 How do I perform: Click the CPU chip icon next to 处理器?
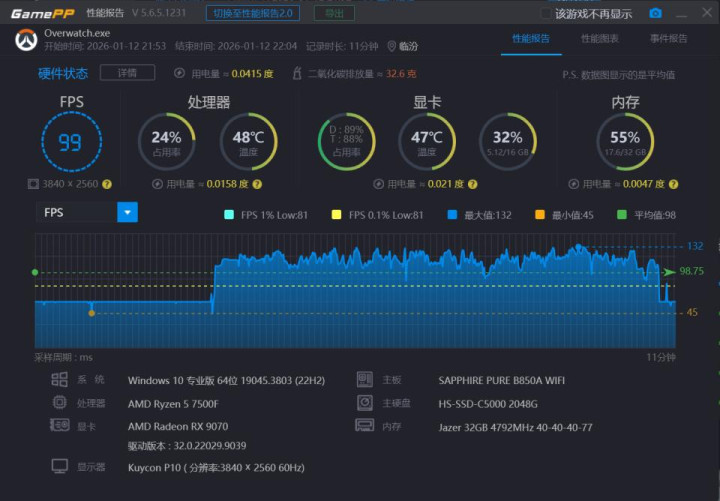(x=60, y=403)
